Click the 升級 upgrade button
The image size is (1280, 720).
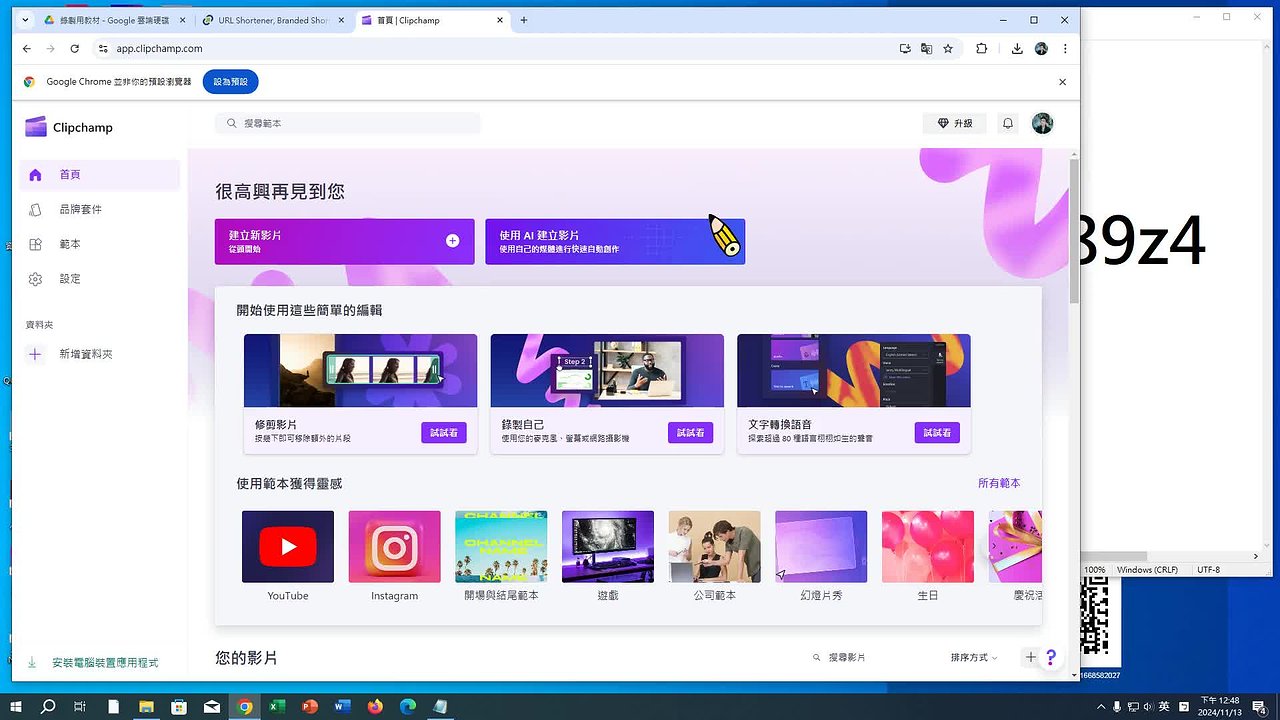point(954,123)
